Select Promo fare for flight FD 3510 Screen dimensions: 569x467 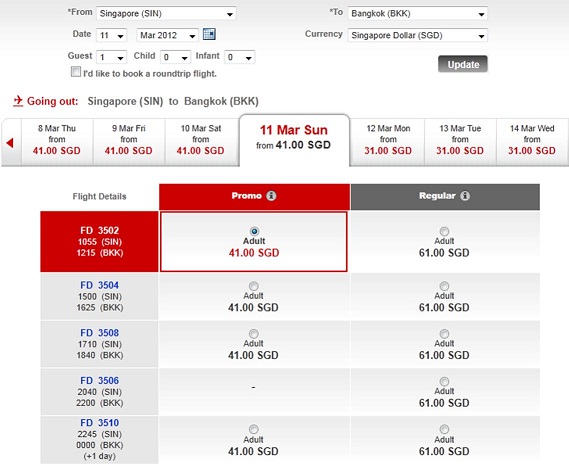point(254,429)
